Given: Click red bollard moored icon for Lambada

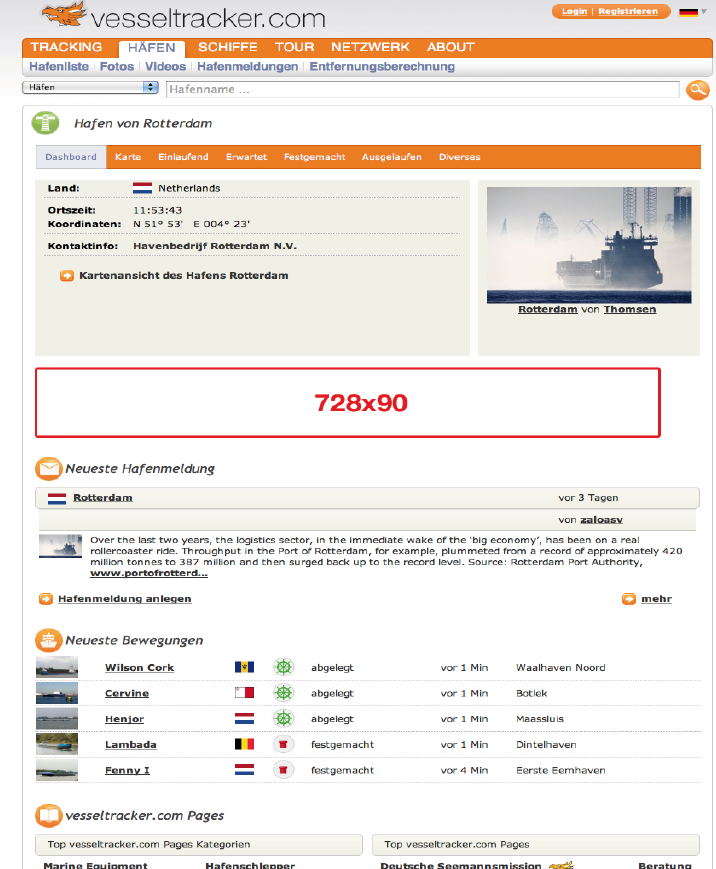Looking at the screenshot, I should (283, 744).
